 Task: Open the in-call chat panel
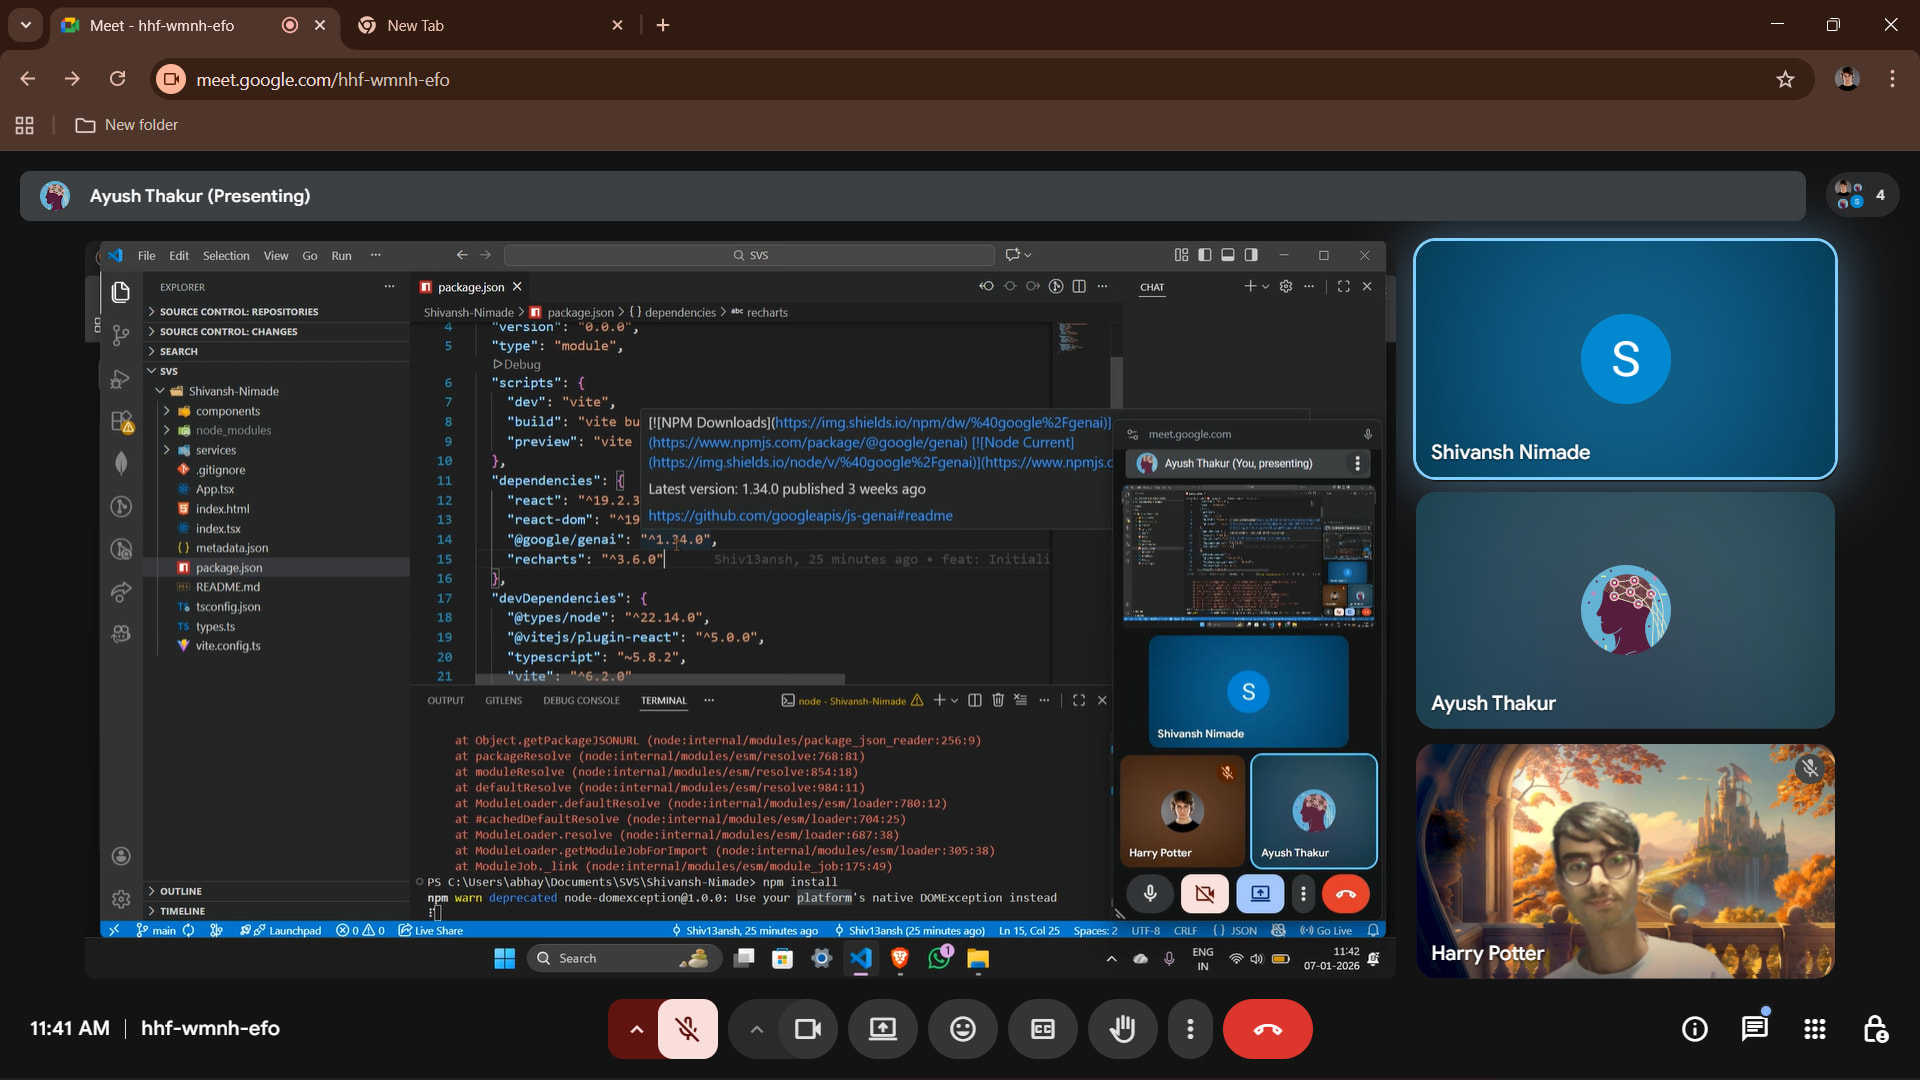coord(1754,1029)
